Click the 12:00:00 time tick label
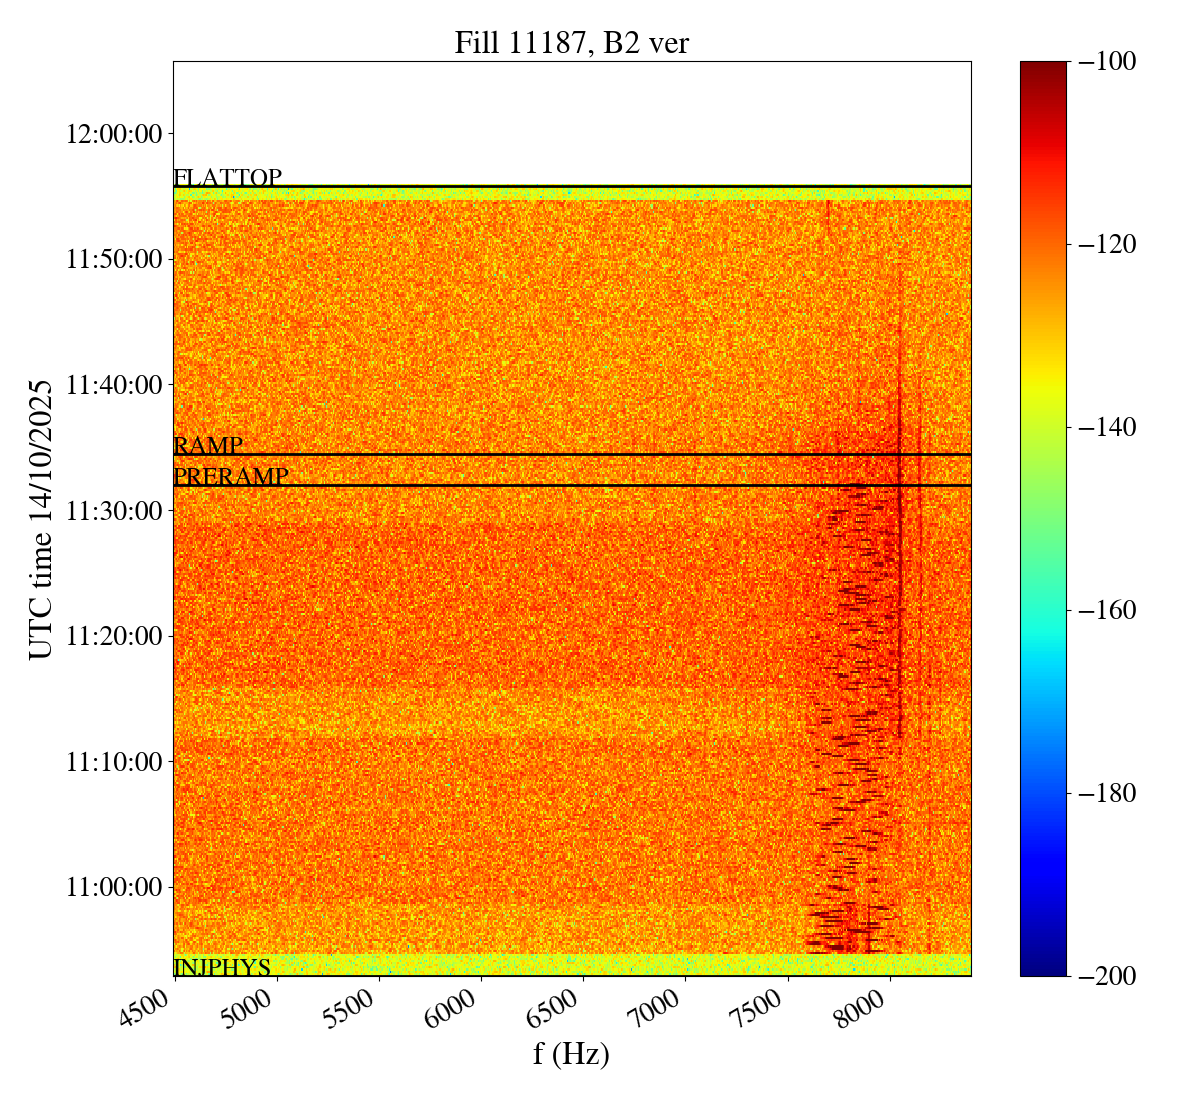The image size is (1200, 1100). click(114, 133)
